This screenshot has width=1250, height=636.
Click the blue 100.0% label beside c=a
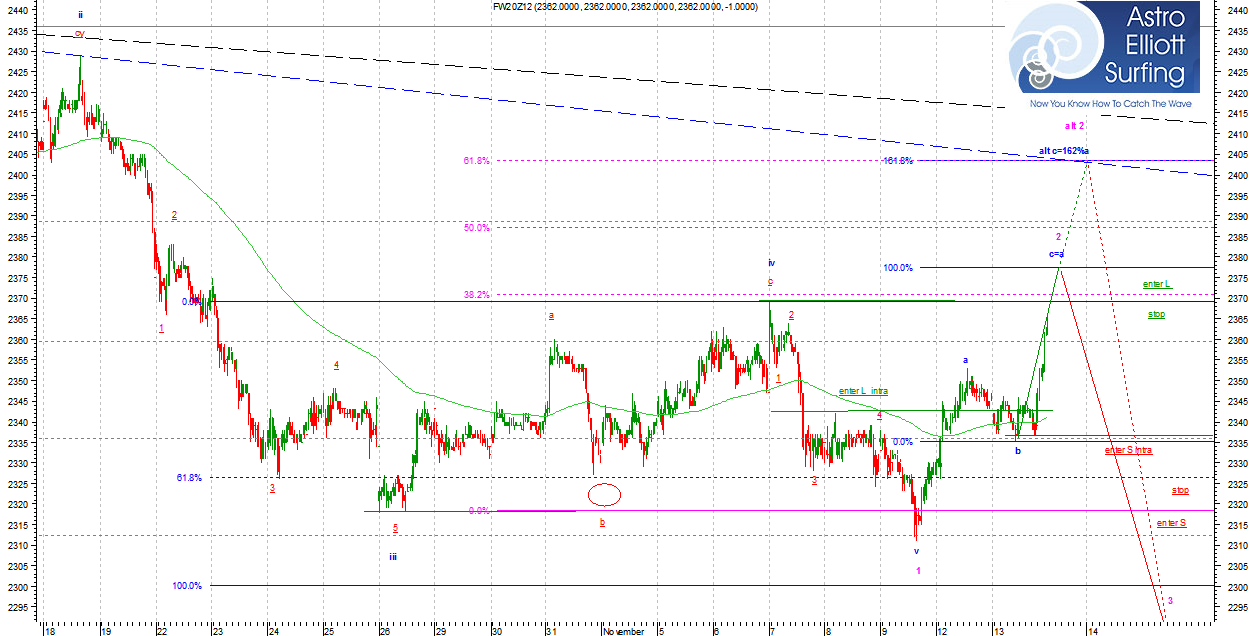click(x=898, y=268)
